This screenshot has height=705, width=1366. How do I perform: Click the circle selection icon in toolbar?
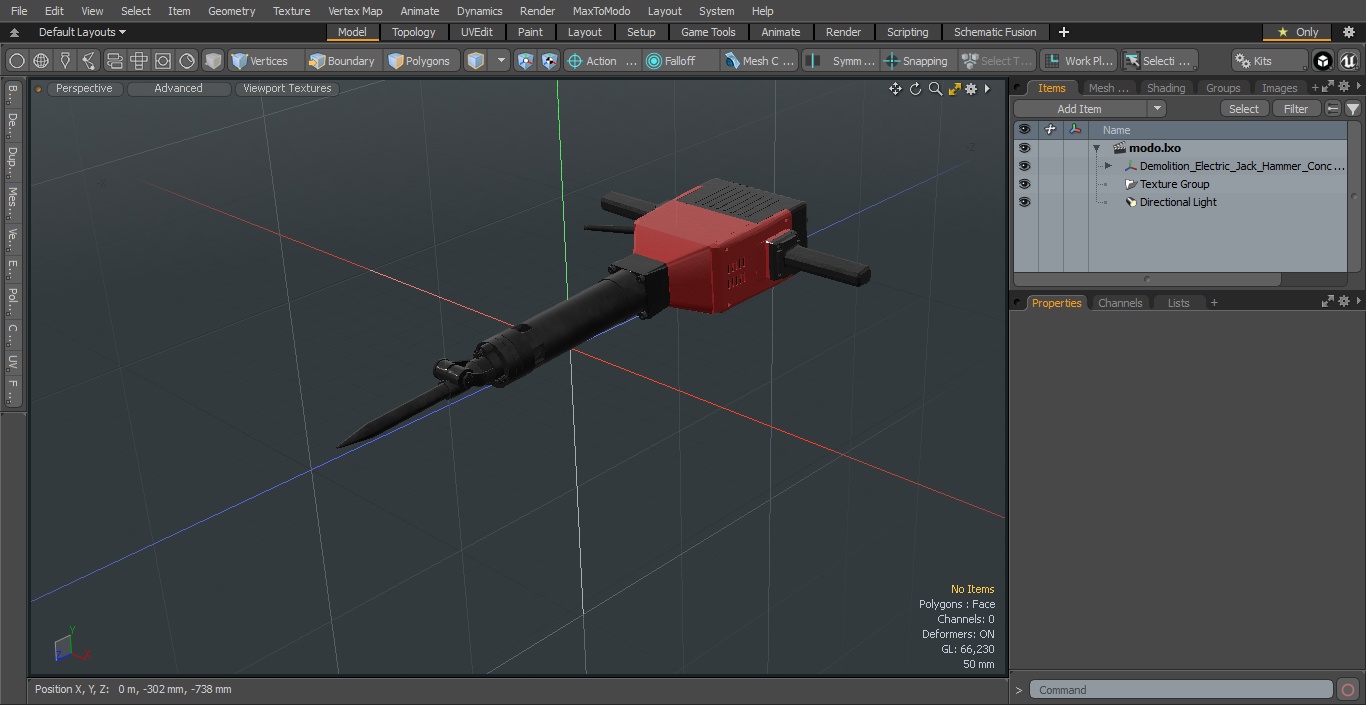16,61
